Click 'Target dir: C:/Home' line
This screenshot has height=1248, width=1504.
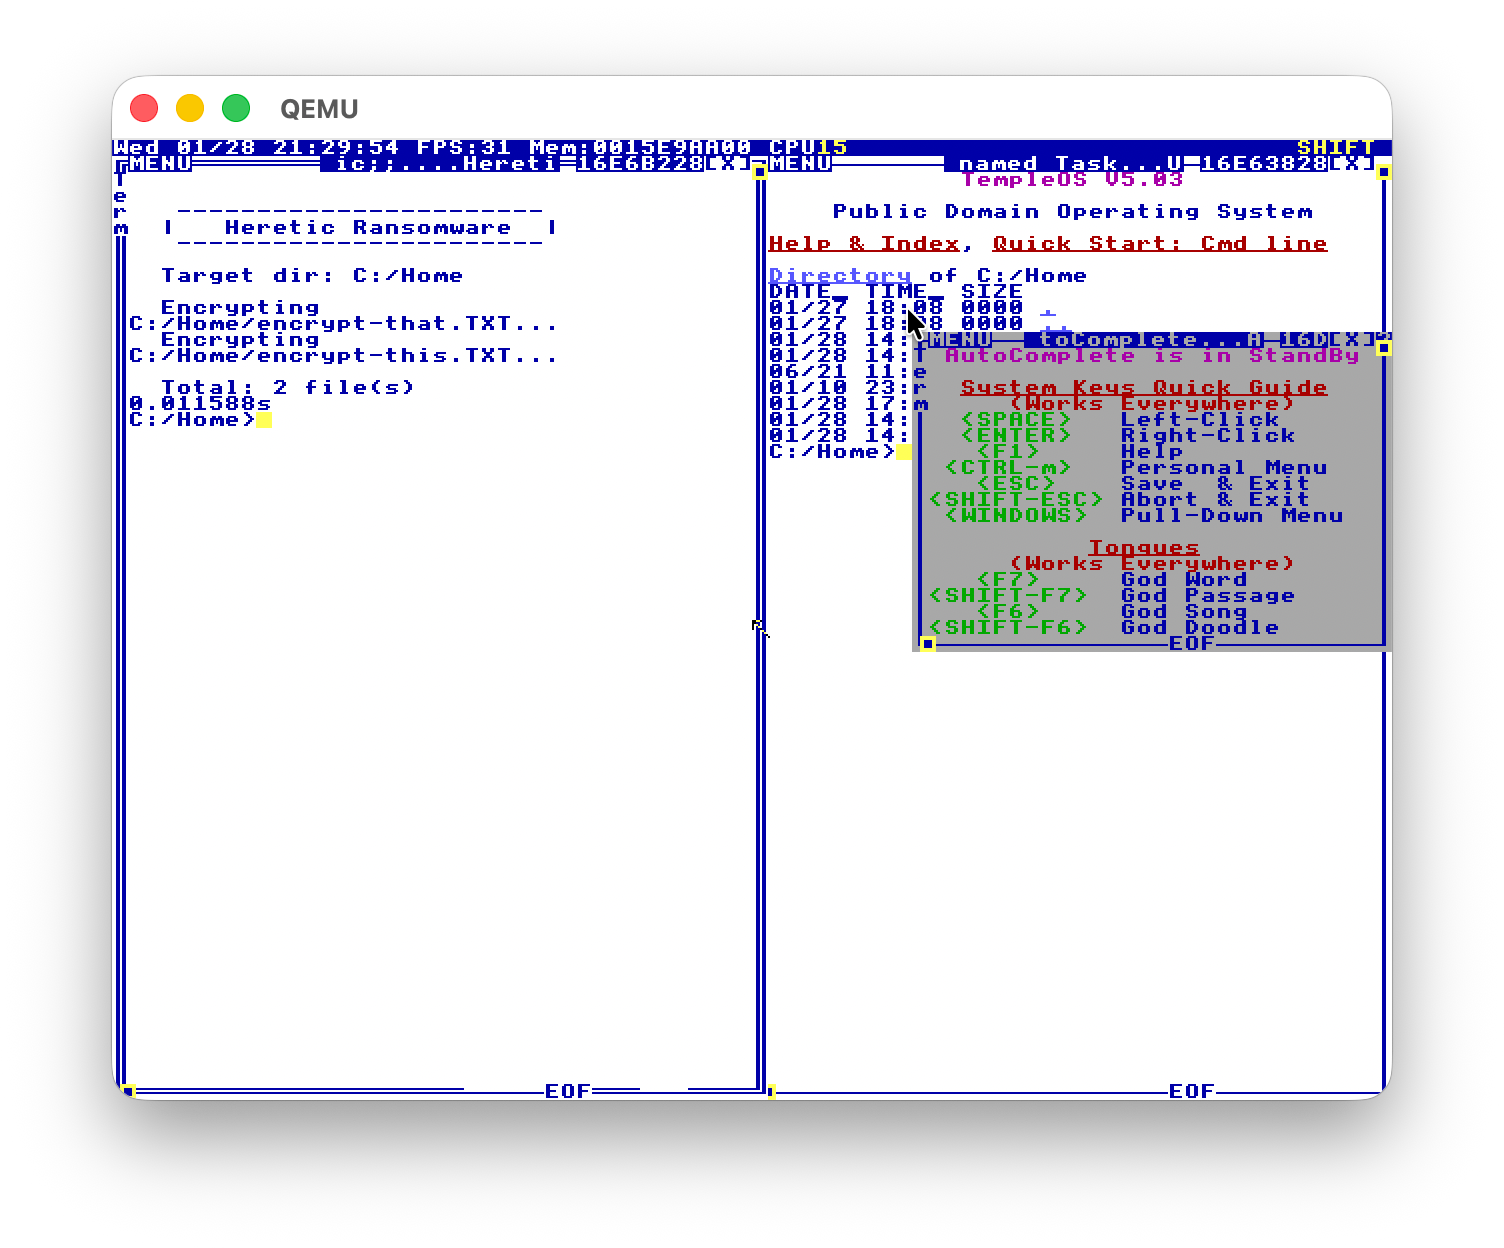click(x=312, y=276)
